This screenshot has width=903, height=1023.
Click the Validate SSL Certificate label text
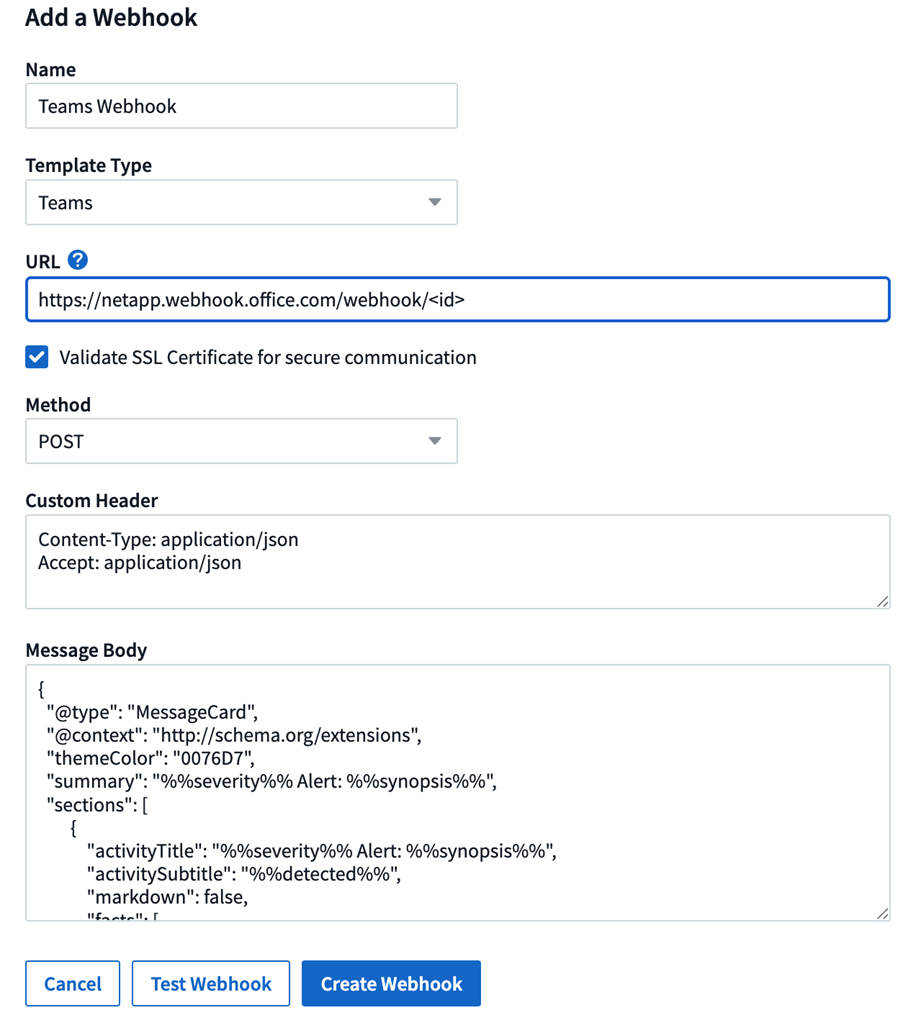pos(268,357)
